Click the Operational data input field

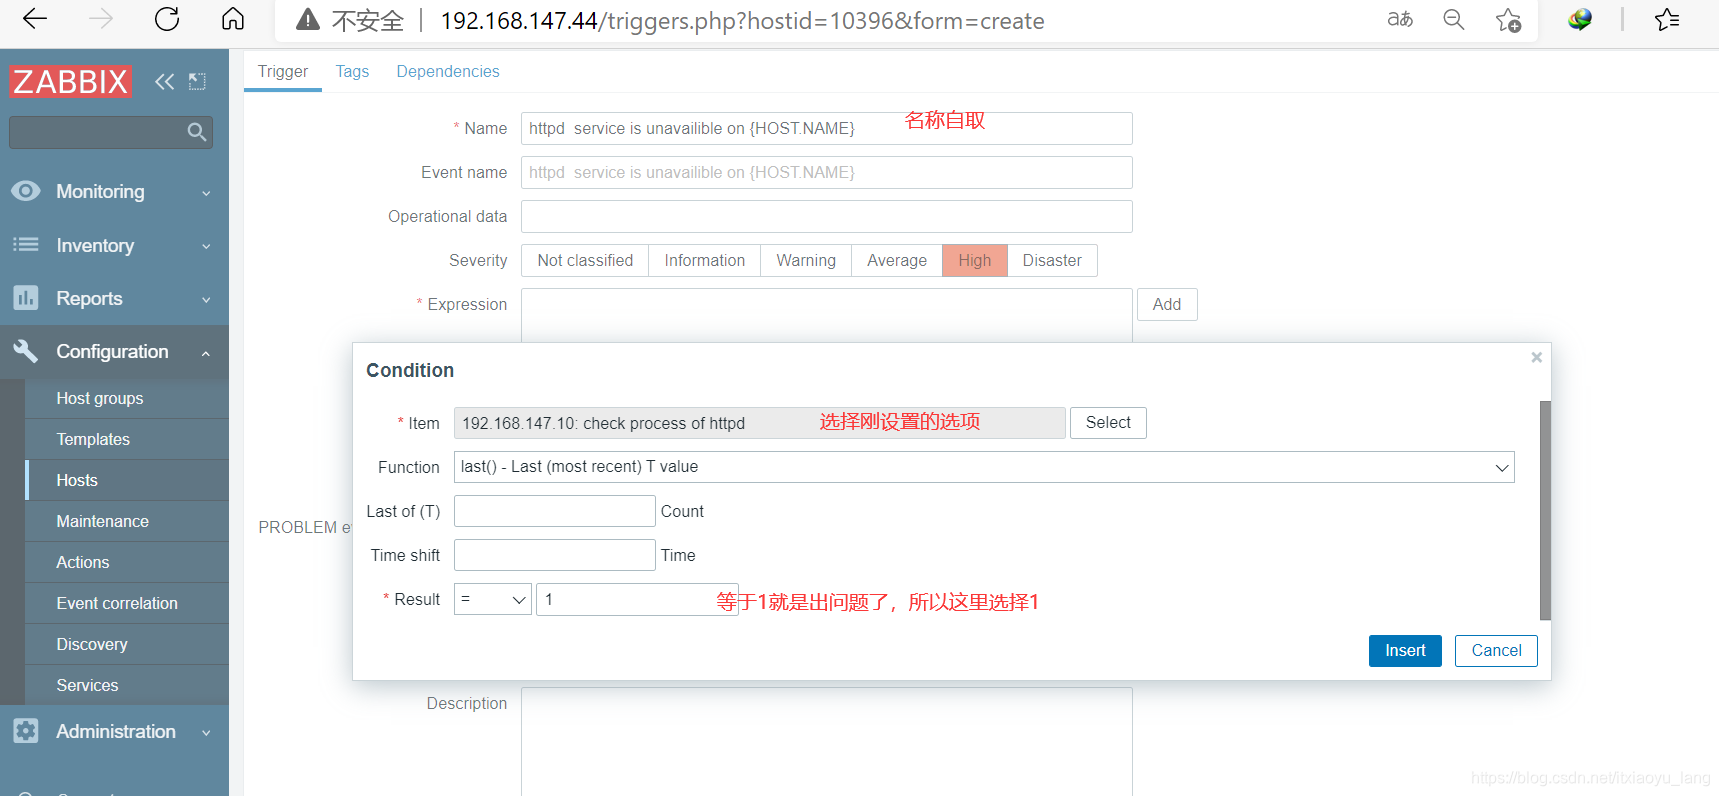pyautogui.click(x=826, y=216)
